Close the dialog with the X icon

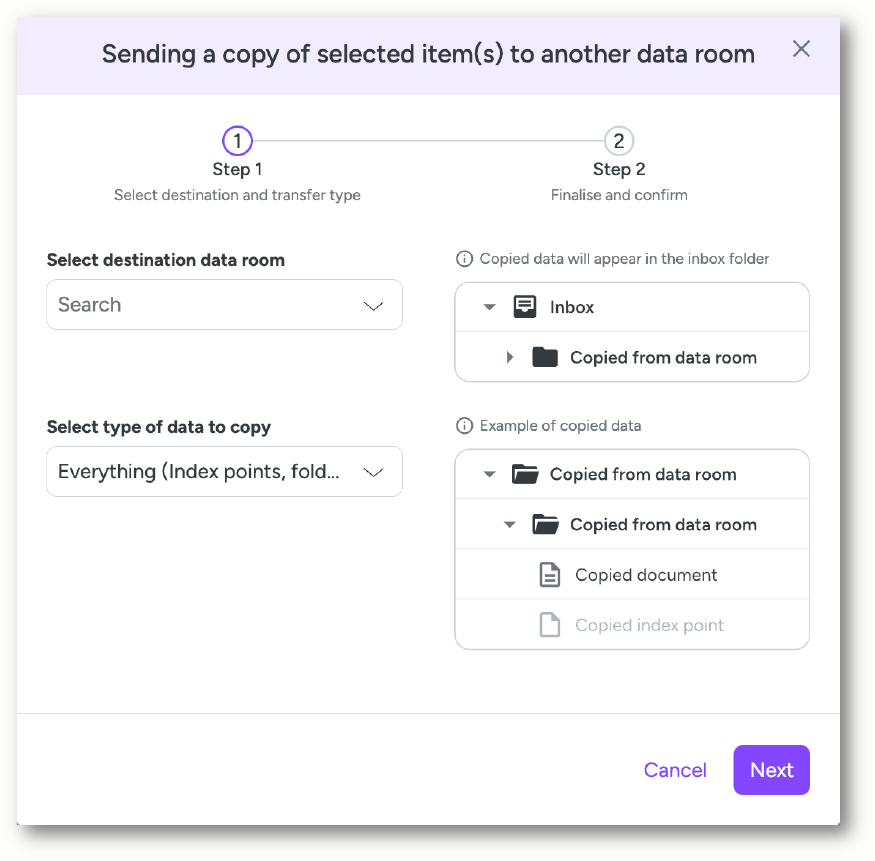801,49
